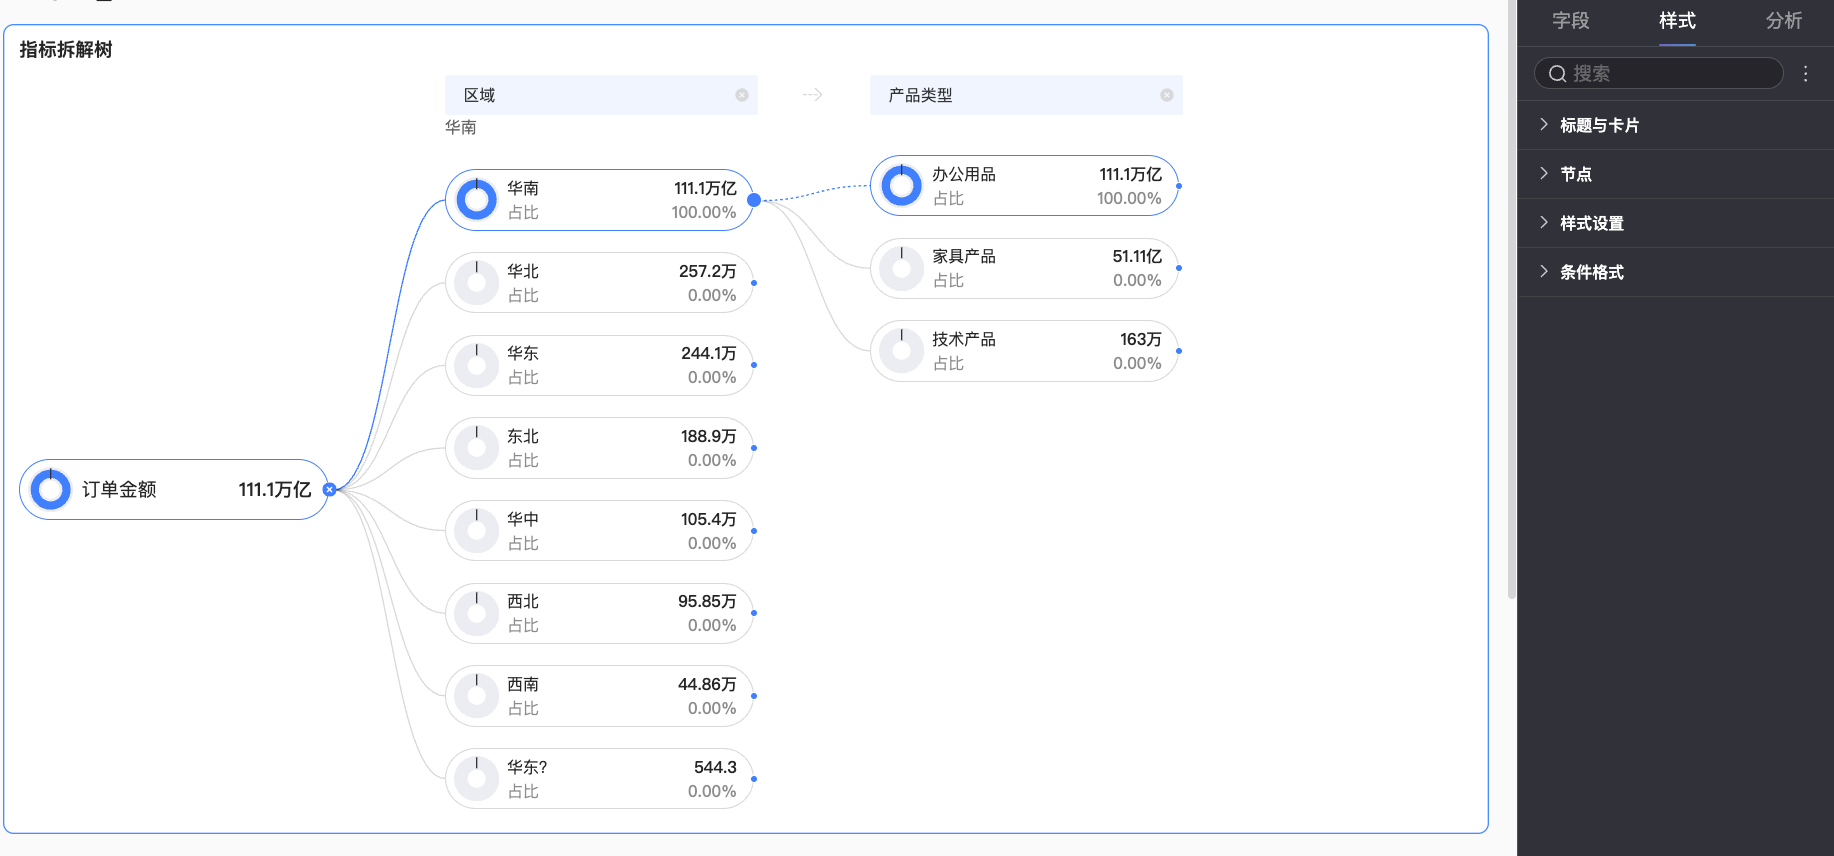
Task: Click the 华北 node expand dot
Action: [x=754, y=283]
